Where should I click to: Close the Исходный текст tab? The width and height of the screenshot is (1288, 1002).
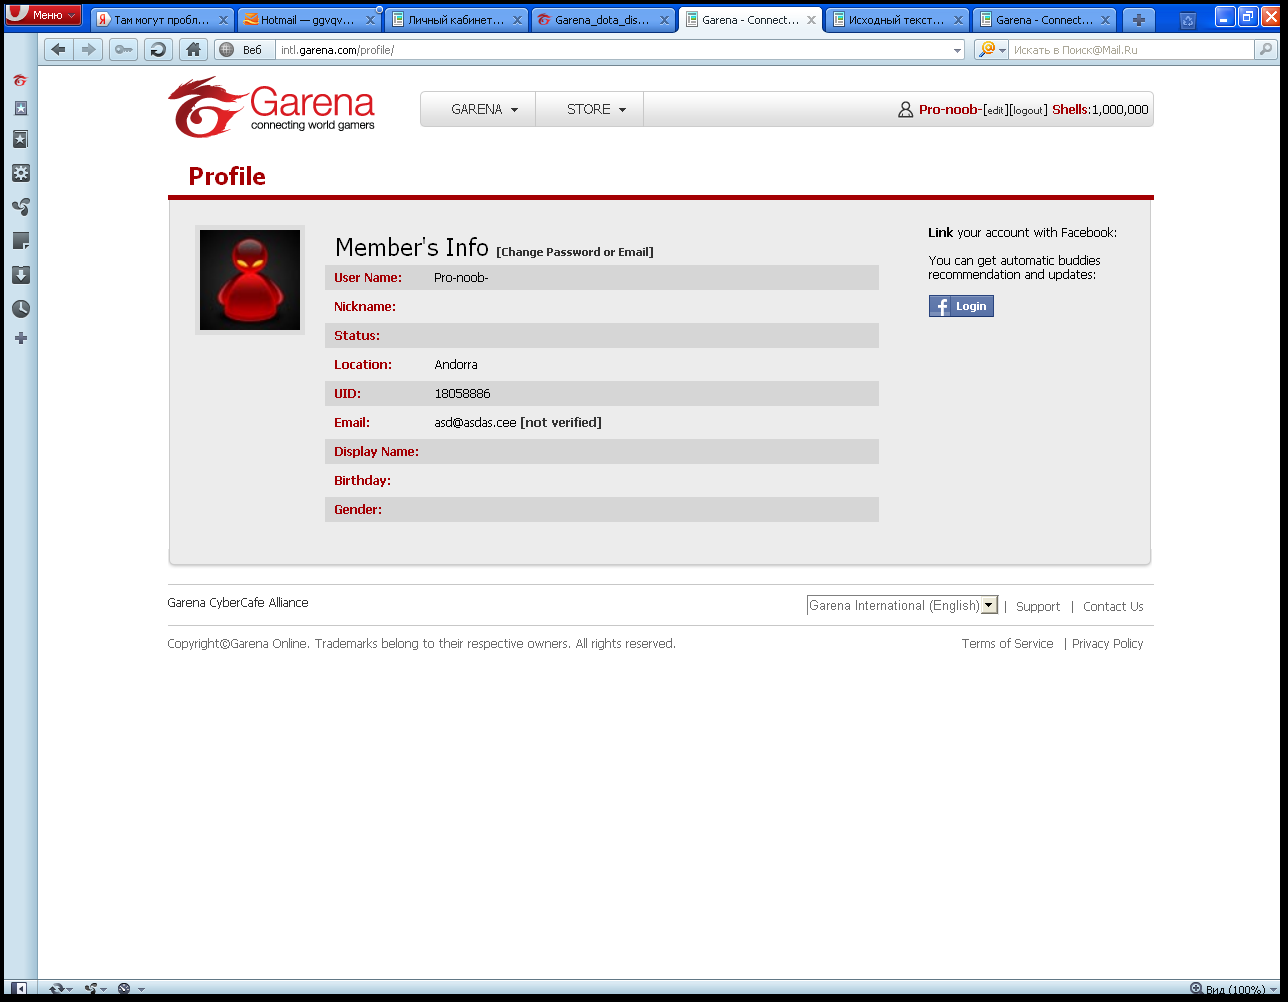(x=959, y=20)
